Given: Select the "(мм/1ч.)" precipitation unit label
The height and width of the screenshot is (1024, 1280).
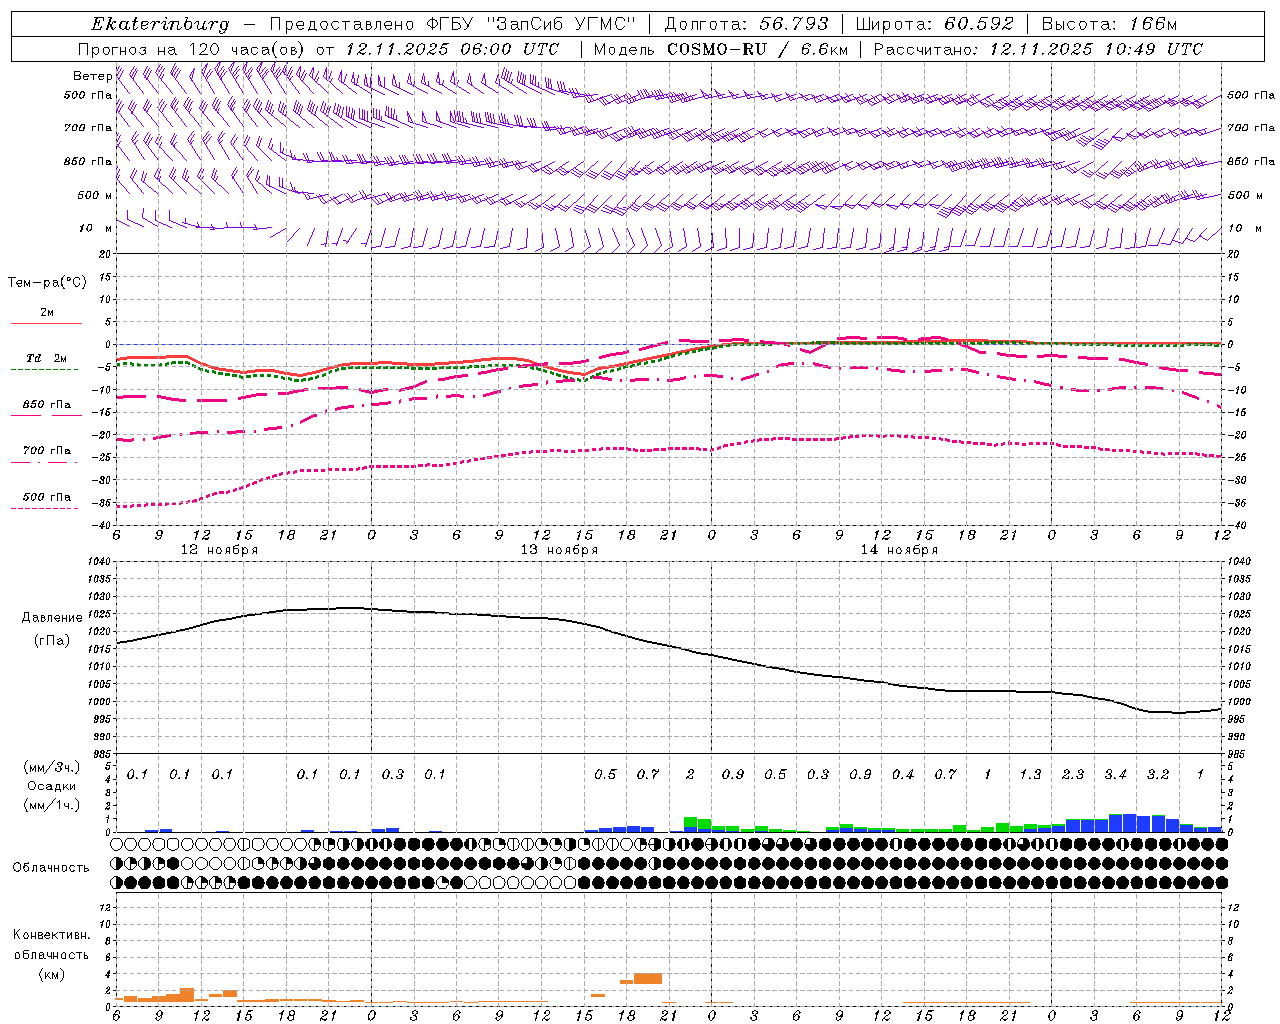Looking at the screenshot, I should click(51, 805).
